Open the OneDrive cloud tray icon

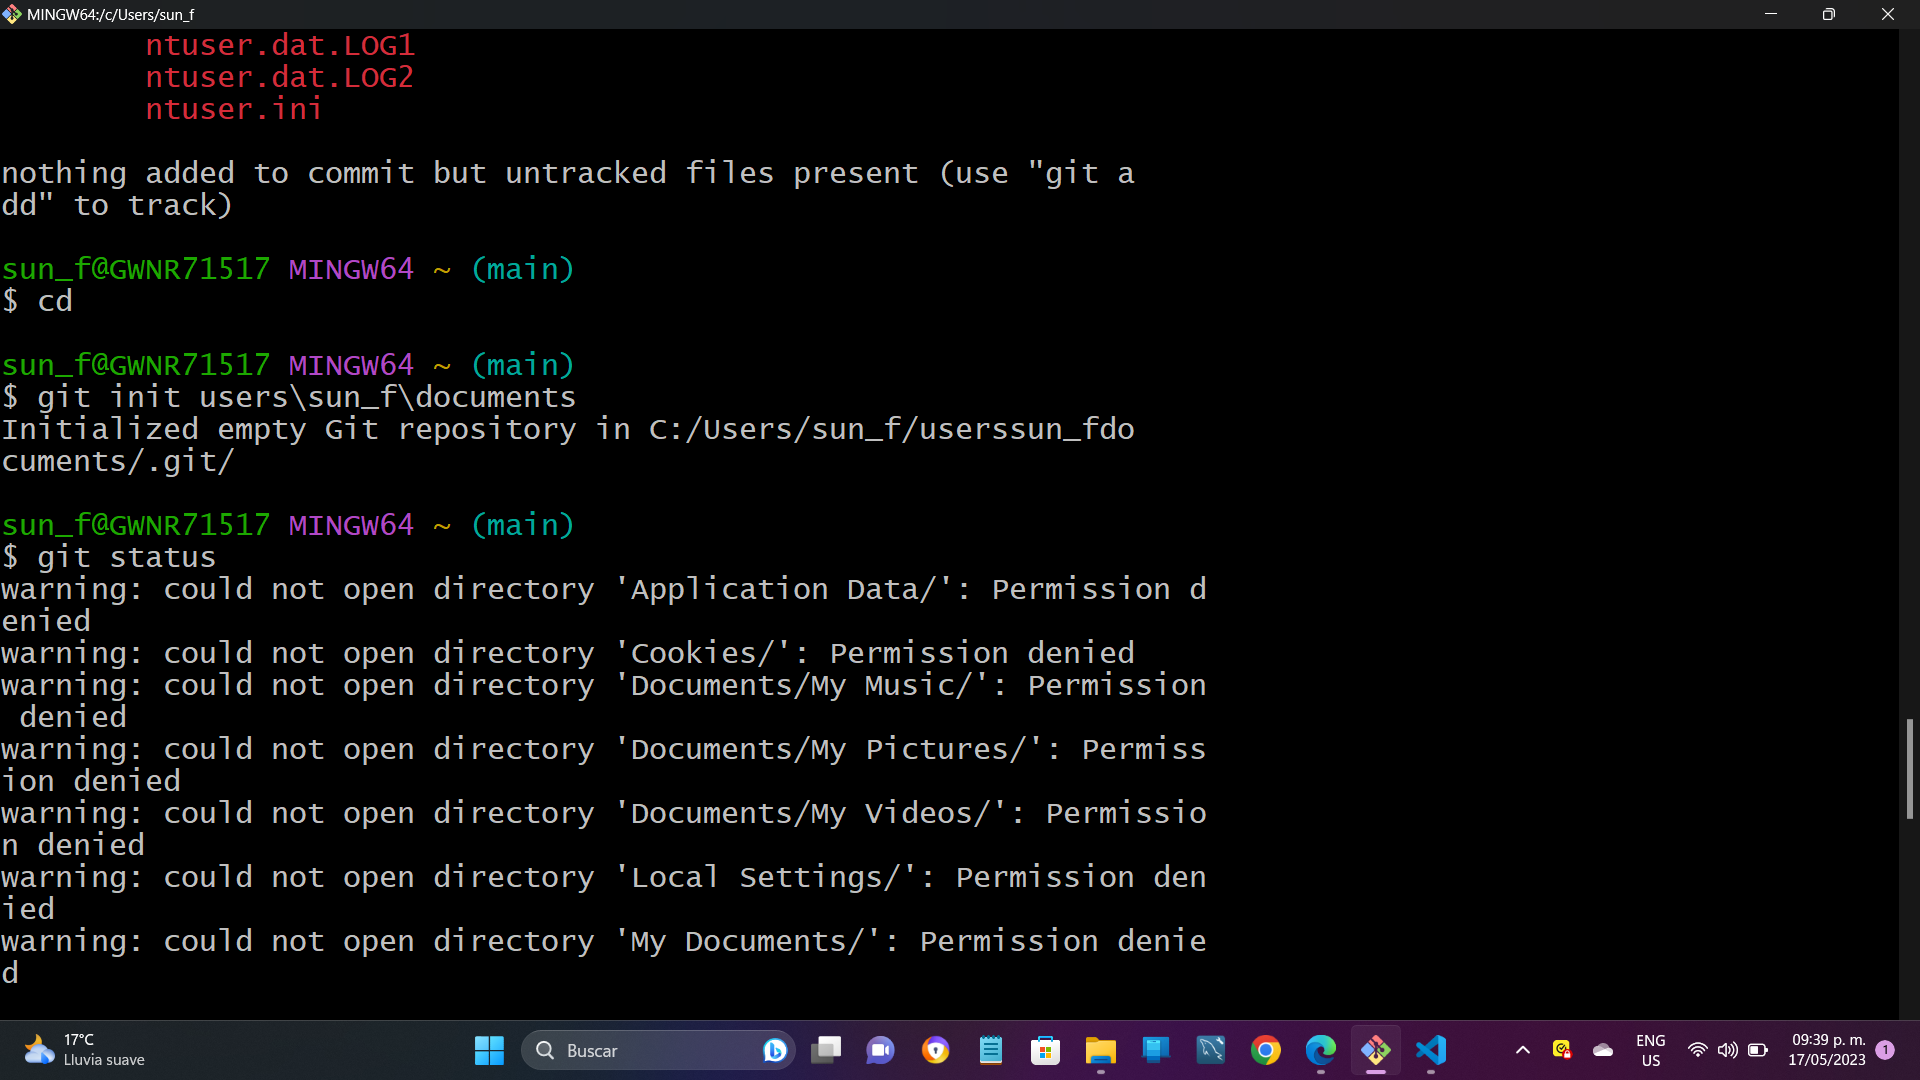click(1603, 1050)
